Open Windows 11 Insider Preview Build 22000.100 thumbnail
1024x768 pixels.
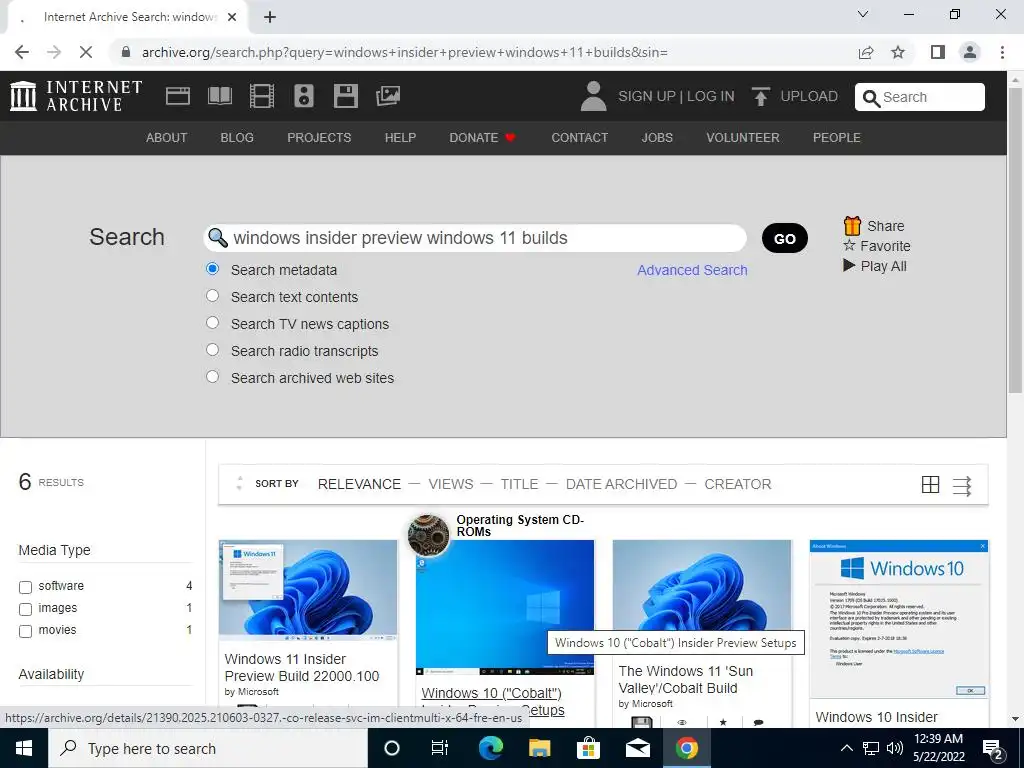click(308, 590)
